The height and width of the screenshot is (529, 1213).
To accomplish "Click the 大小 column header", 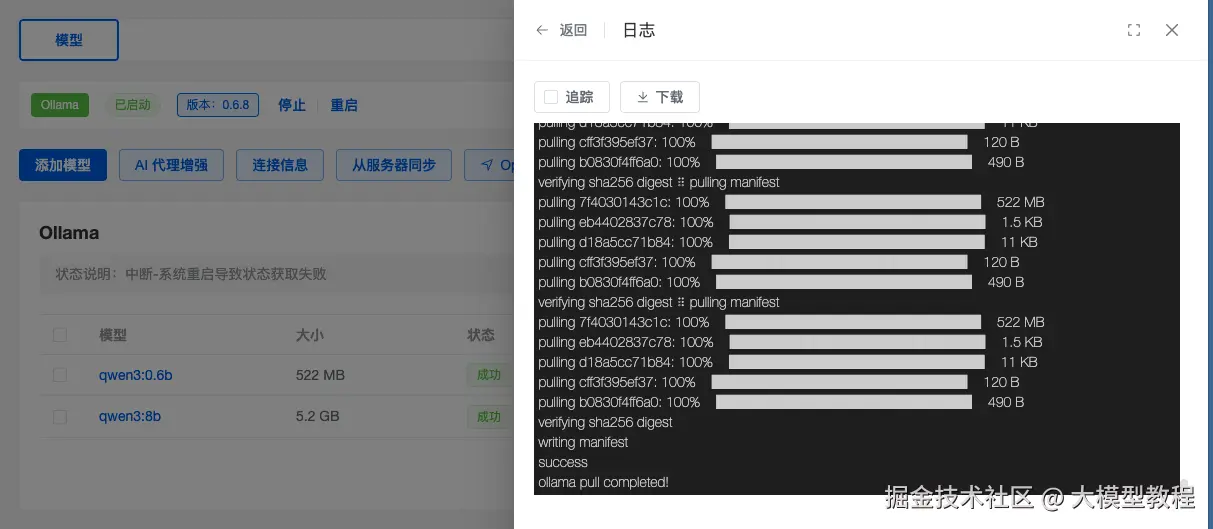I will 310,335.
